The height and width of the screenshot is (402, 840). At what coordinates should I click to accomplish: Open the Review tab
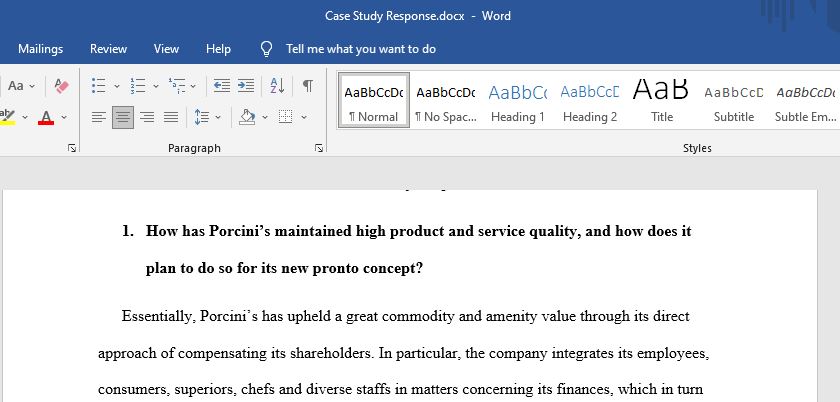[109, 49]
